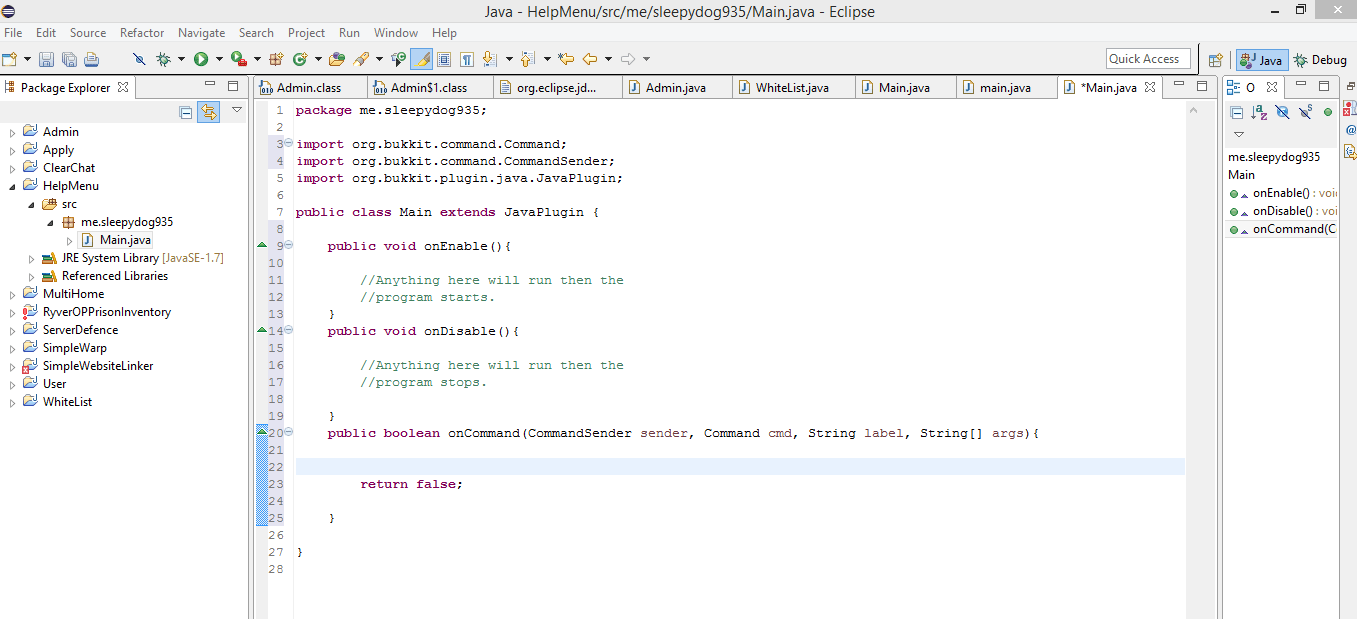Create a new Java class icon

pyautogui.click(x=298, y=59)
